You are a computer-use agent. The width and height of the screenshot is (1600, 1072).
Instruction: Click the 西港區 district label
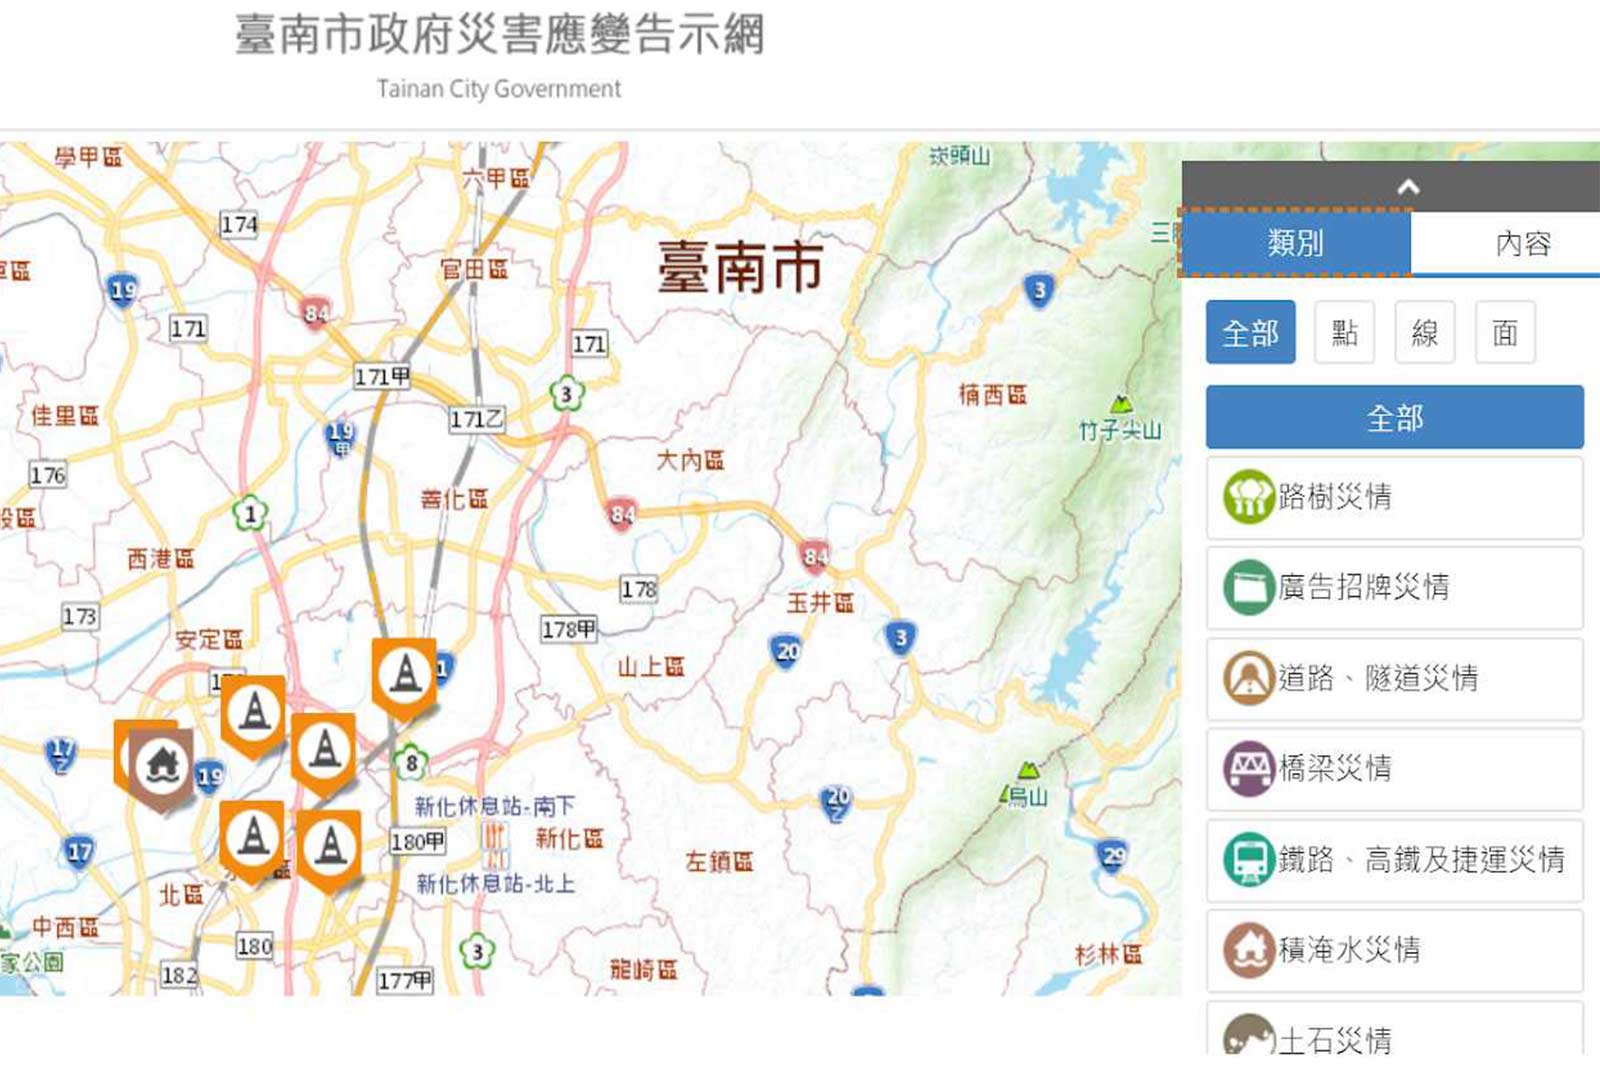[160, 559]
